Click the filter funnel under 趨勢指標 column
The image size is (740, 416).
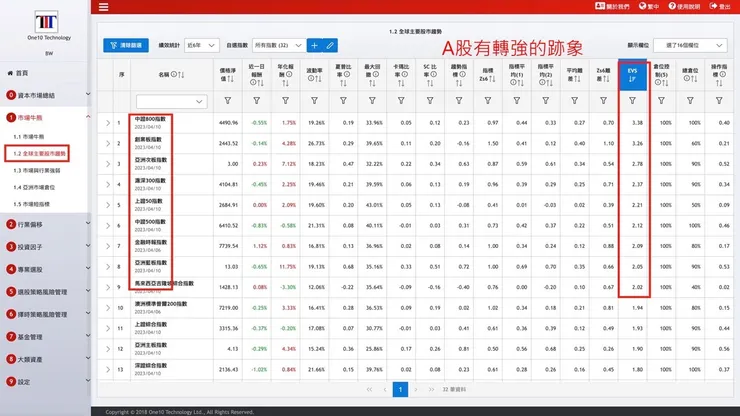click(x=459, y=101)
